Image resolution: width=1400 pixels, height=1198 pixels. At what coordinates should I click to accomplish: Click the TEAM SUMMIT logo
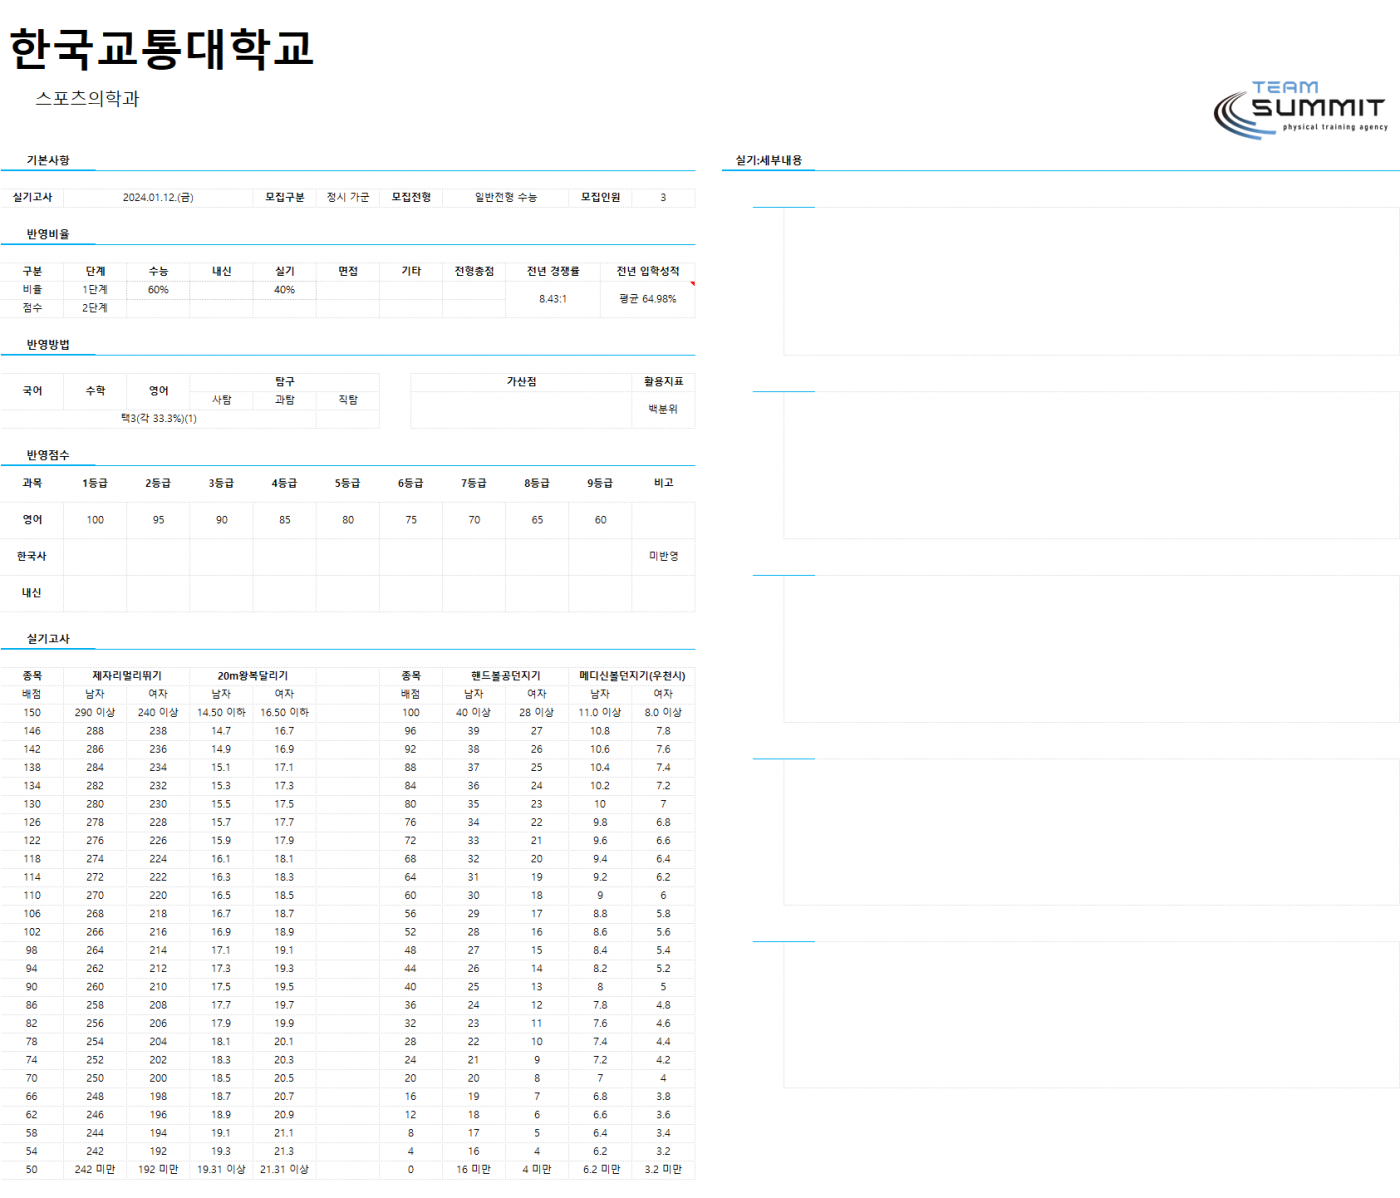pos(1300,108)
